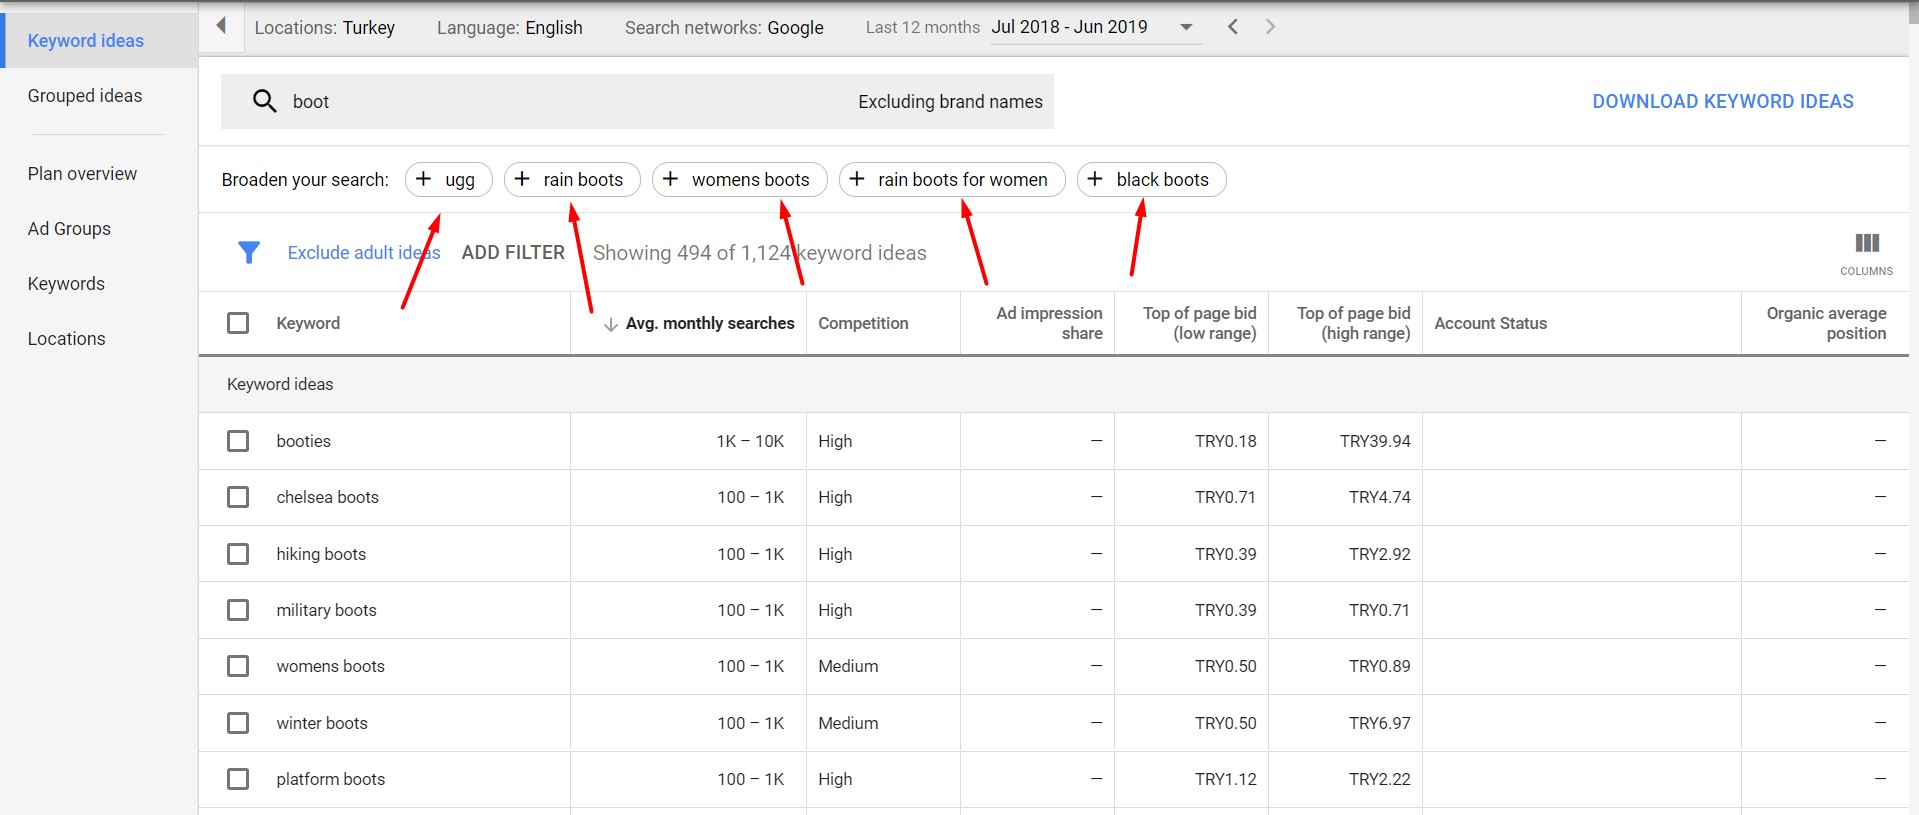Image resolution: width=1919 pixels, height=815 pixels.
Task: Go to Plan overview
Action: coord(82,174)
